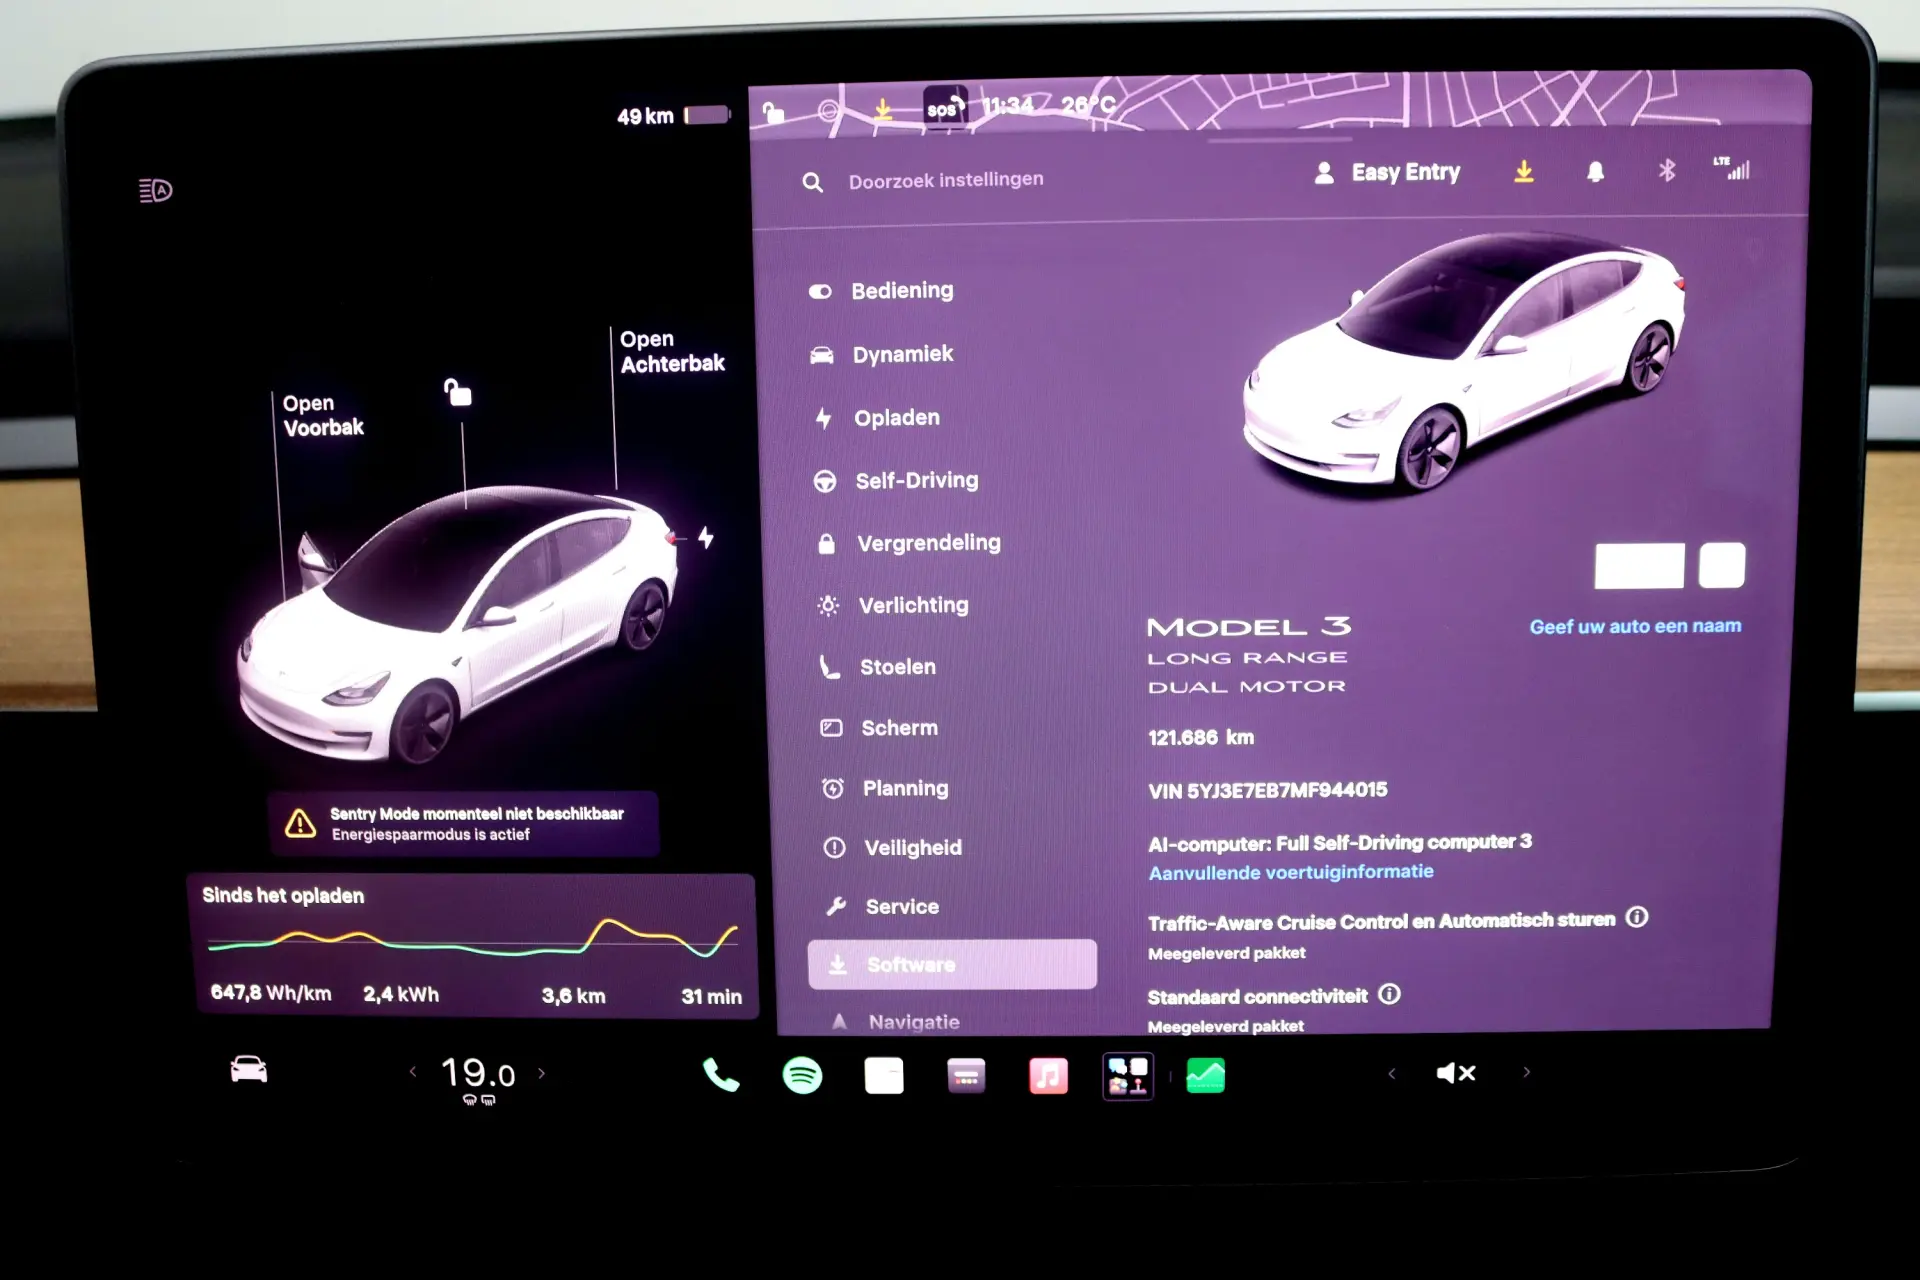
Task: Select the Planning schedule menu
Action: click(885, 788)
